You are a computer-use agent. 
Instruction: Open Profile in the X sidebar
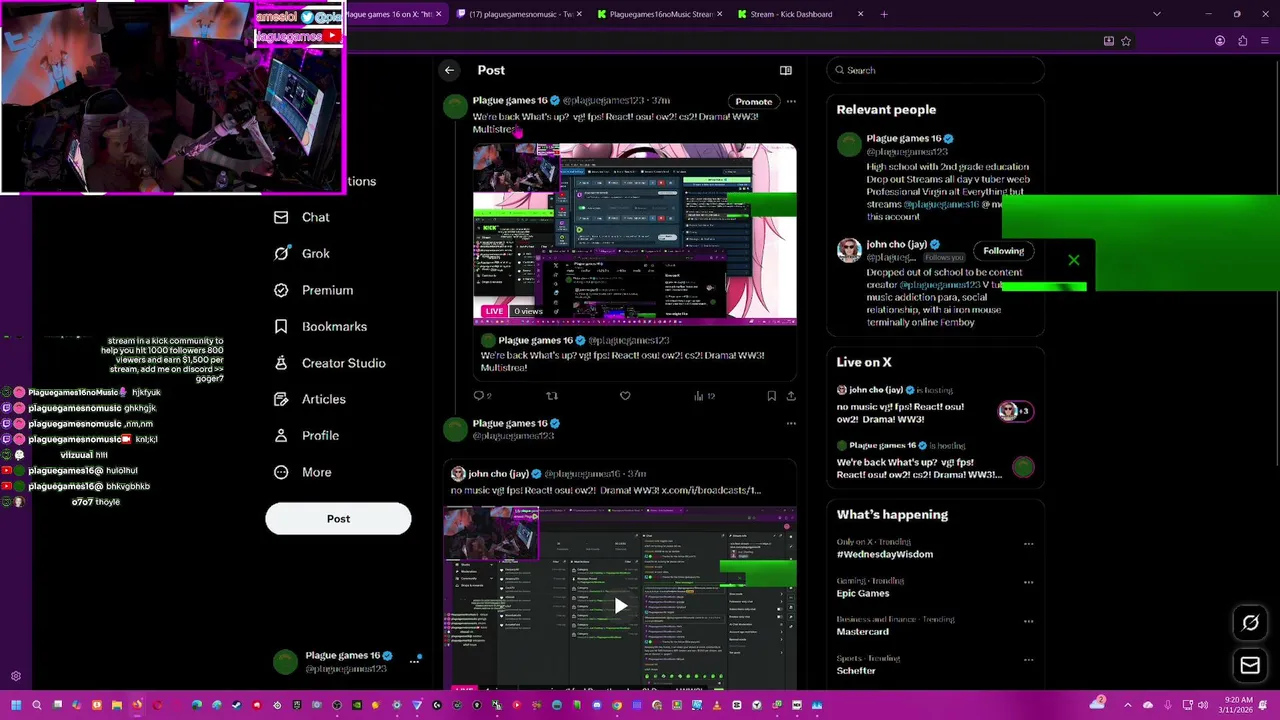pyautogui.click(x=307, y=436)
